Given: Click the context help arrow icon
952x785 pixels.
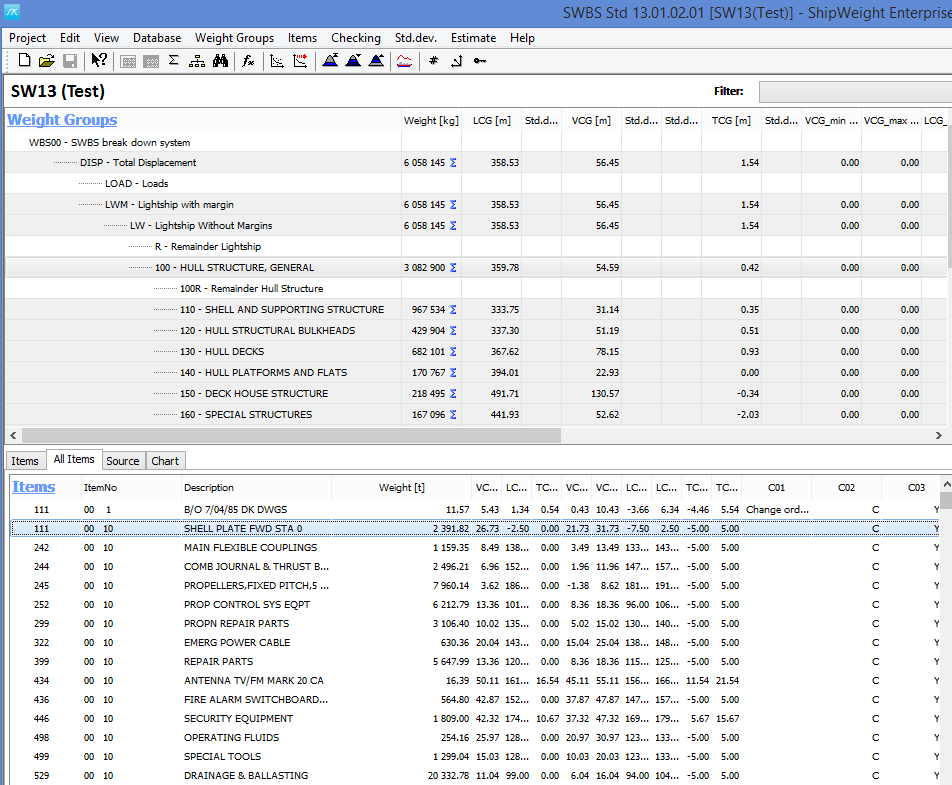Looking at the screenshot, I should 99,61.
